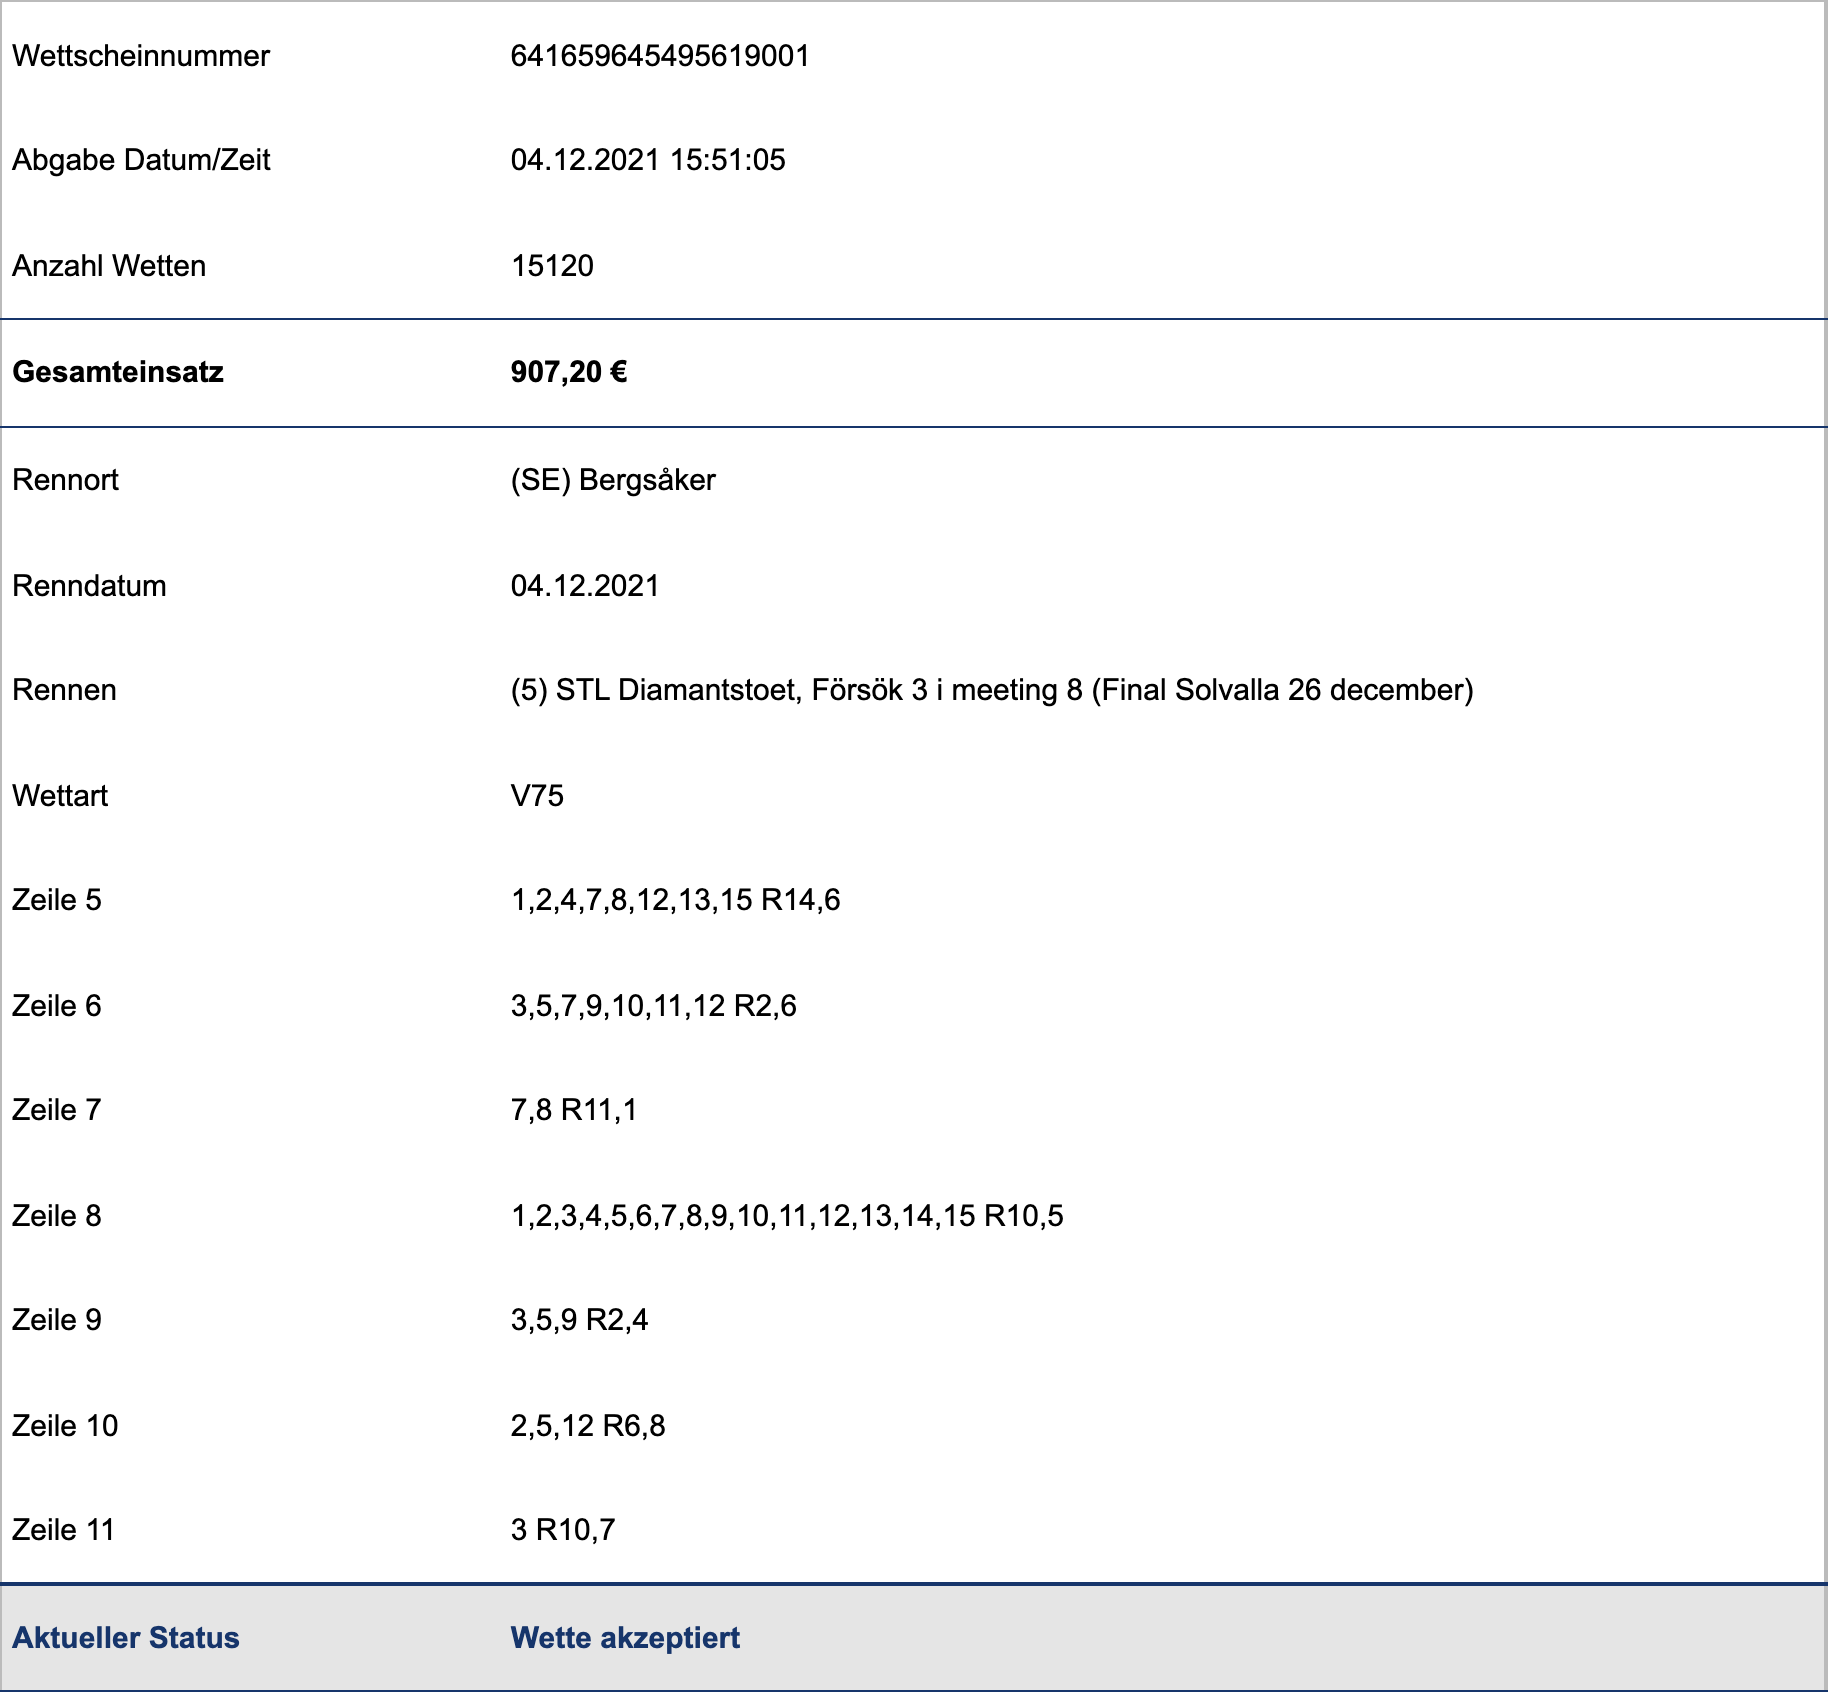1832x1696 pixels.
Task: Select Zeile 6 picks ending R2,6
Action: click(x=654, y=1006)
